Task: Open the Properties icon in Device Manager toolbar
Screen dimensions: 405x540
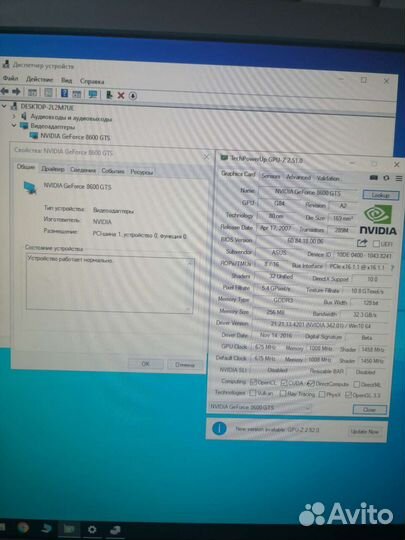Action: (x=49, y=93)
